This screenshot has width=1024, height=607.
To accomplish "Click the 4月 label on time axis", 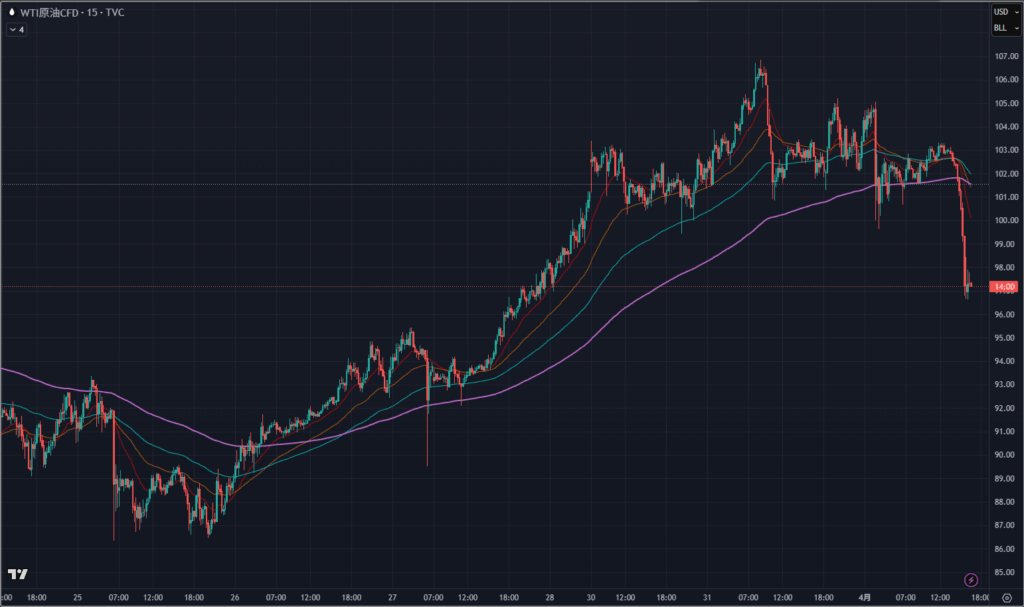I will [x=866, y=597].
